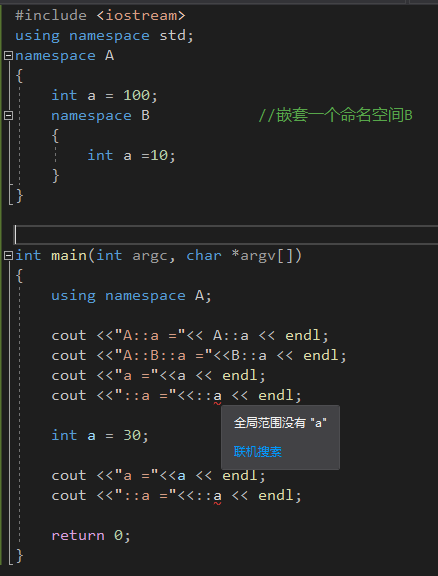Collapse the nested namespace B block
The image size is (438, 576).
(x=8, y=116)
